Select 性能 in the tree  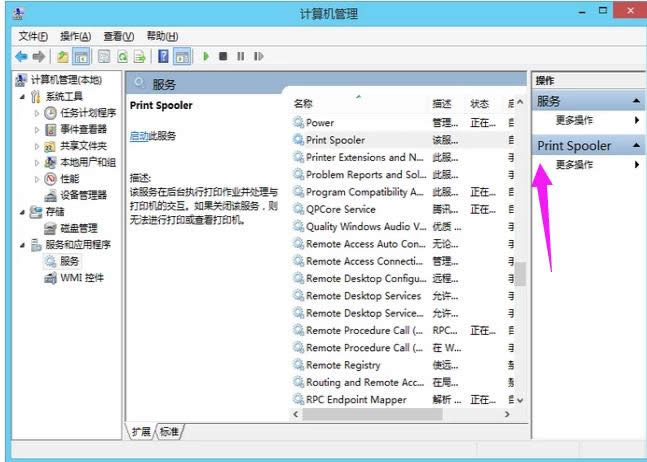69,179
